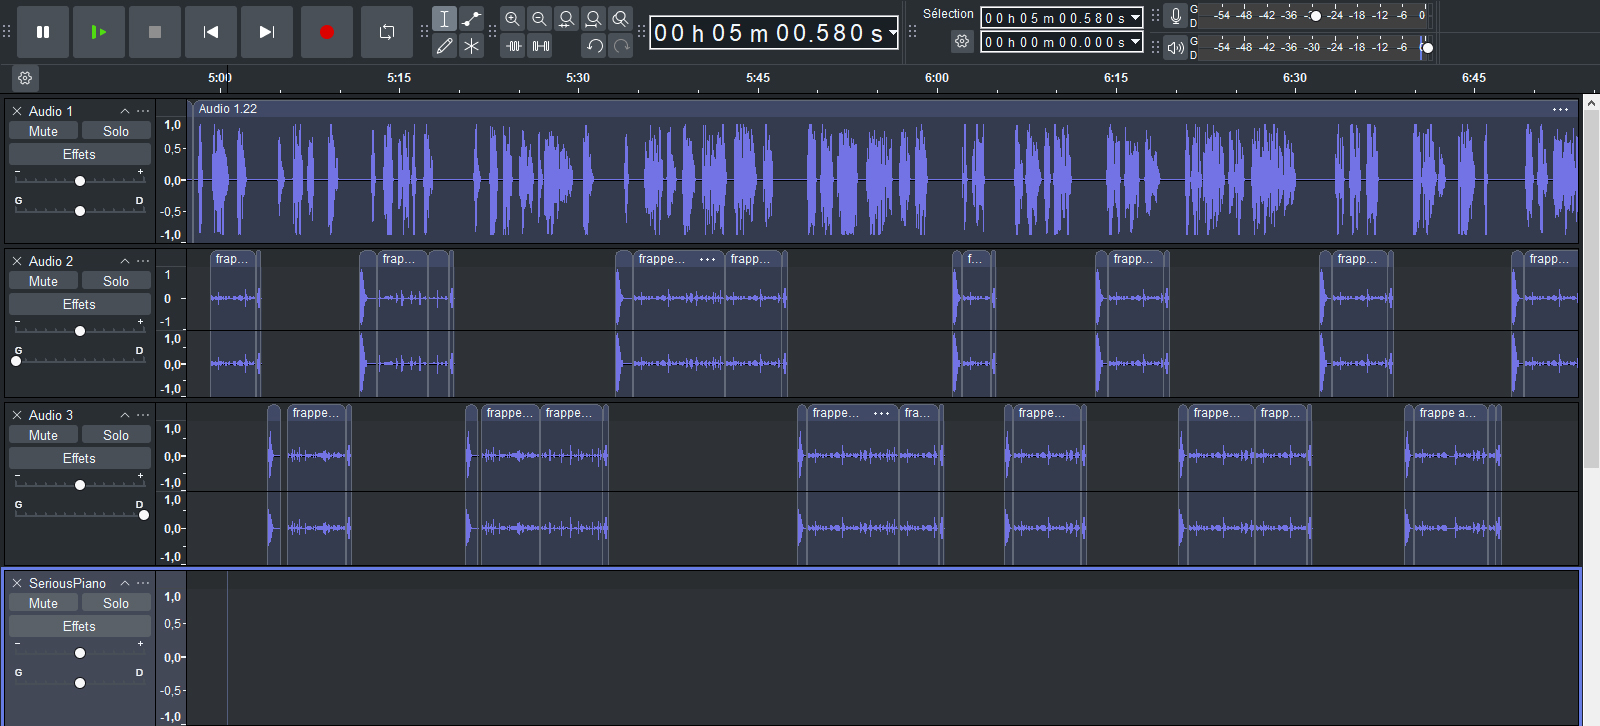This screenshot has width=1600, height=726.
Task: Click the Trim audio outside selection icon
Action: pyautogui.click(x=513, y=46)
